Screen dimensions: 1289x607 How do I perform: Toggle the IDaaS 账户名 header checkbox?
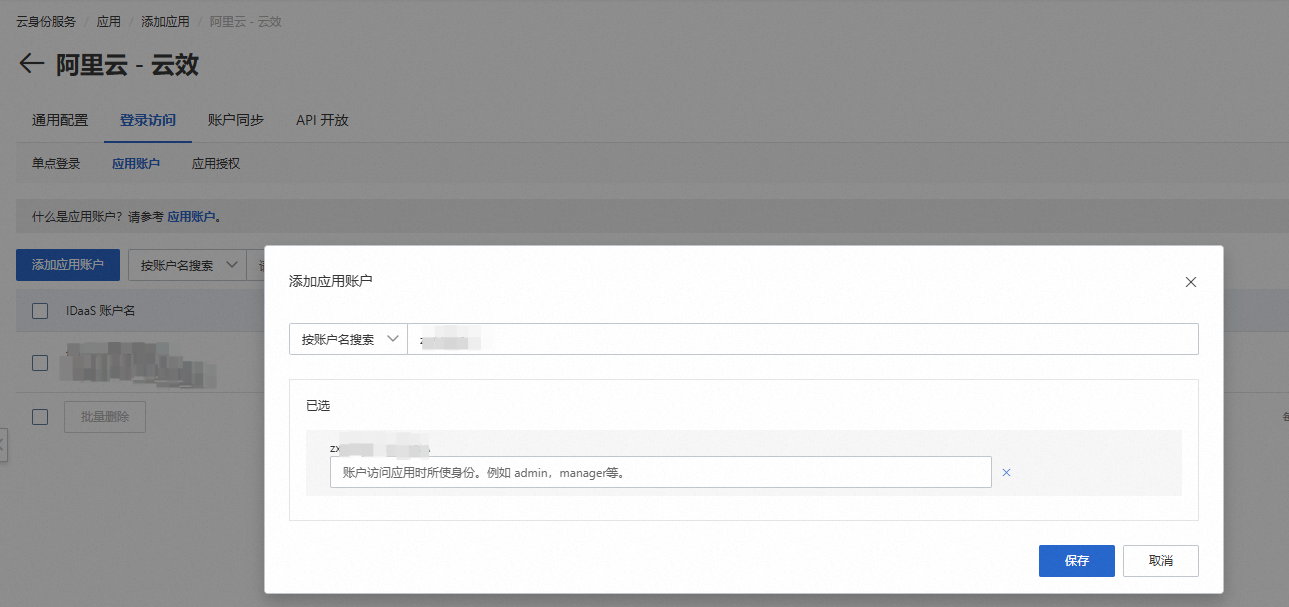[x=40, y=311]
